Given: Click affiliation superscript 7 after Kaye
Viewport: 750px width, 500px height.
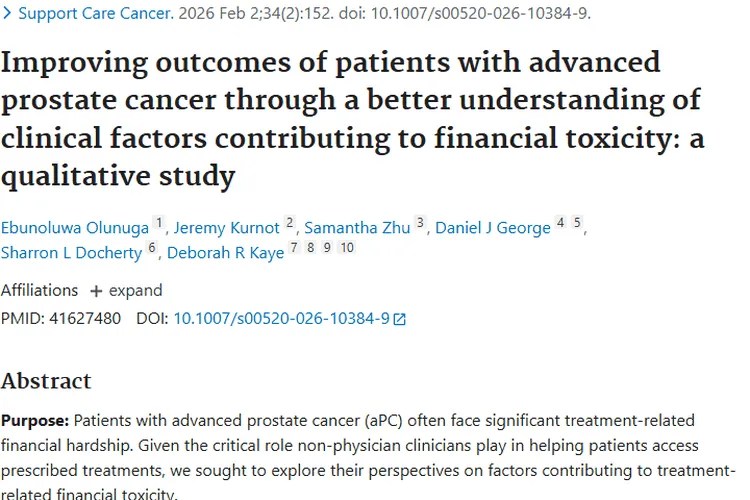Looking at the screenshot, I should click(x=294, y=249).
